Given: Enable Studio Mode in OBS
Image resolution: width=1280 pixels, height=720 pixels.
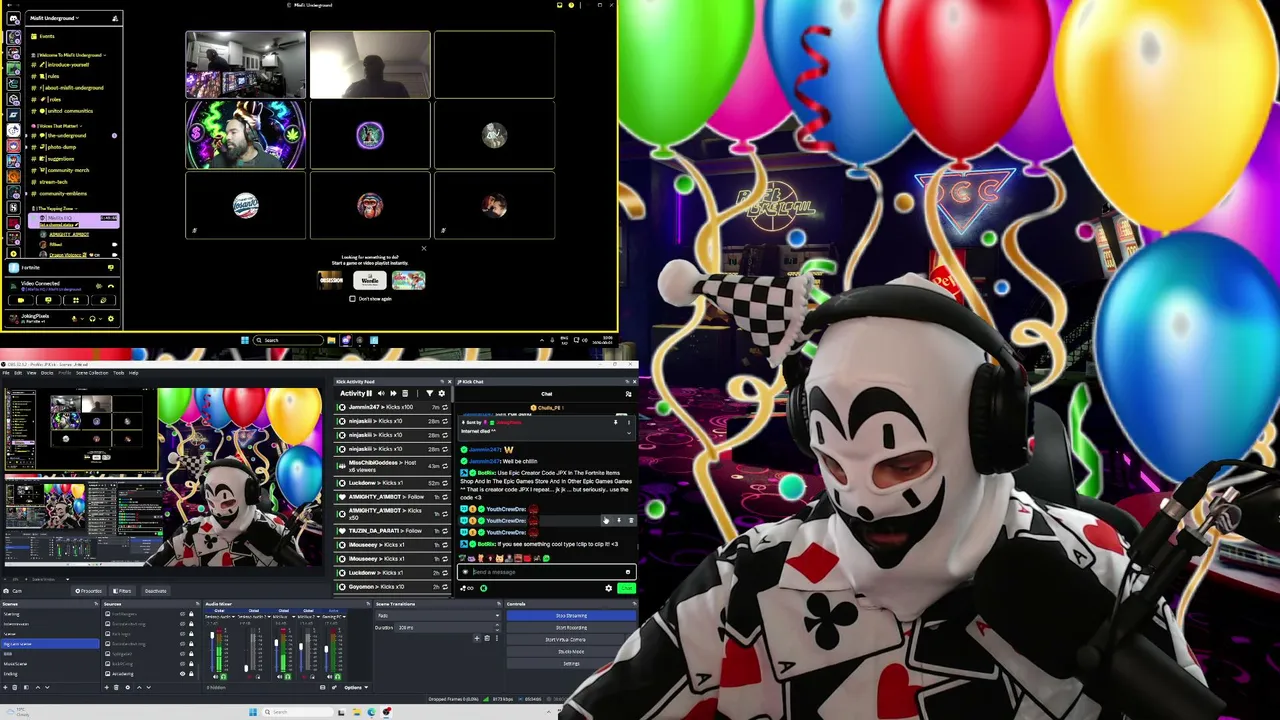Looking at the screenshot, I should (x=571, y=652).
